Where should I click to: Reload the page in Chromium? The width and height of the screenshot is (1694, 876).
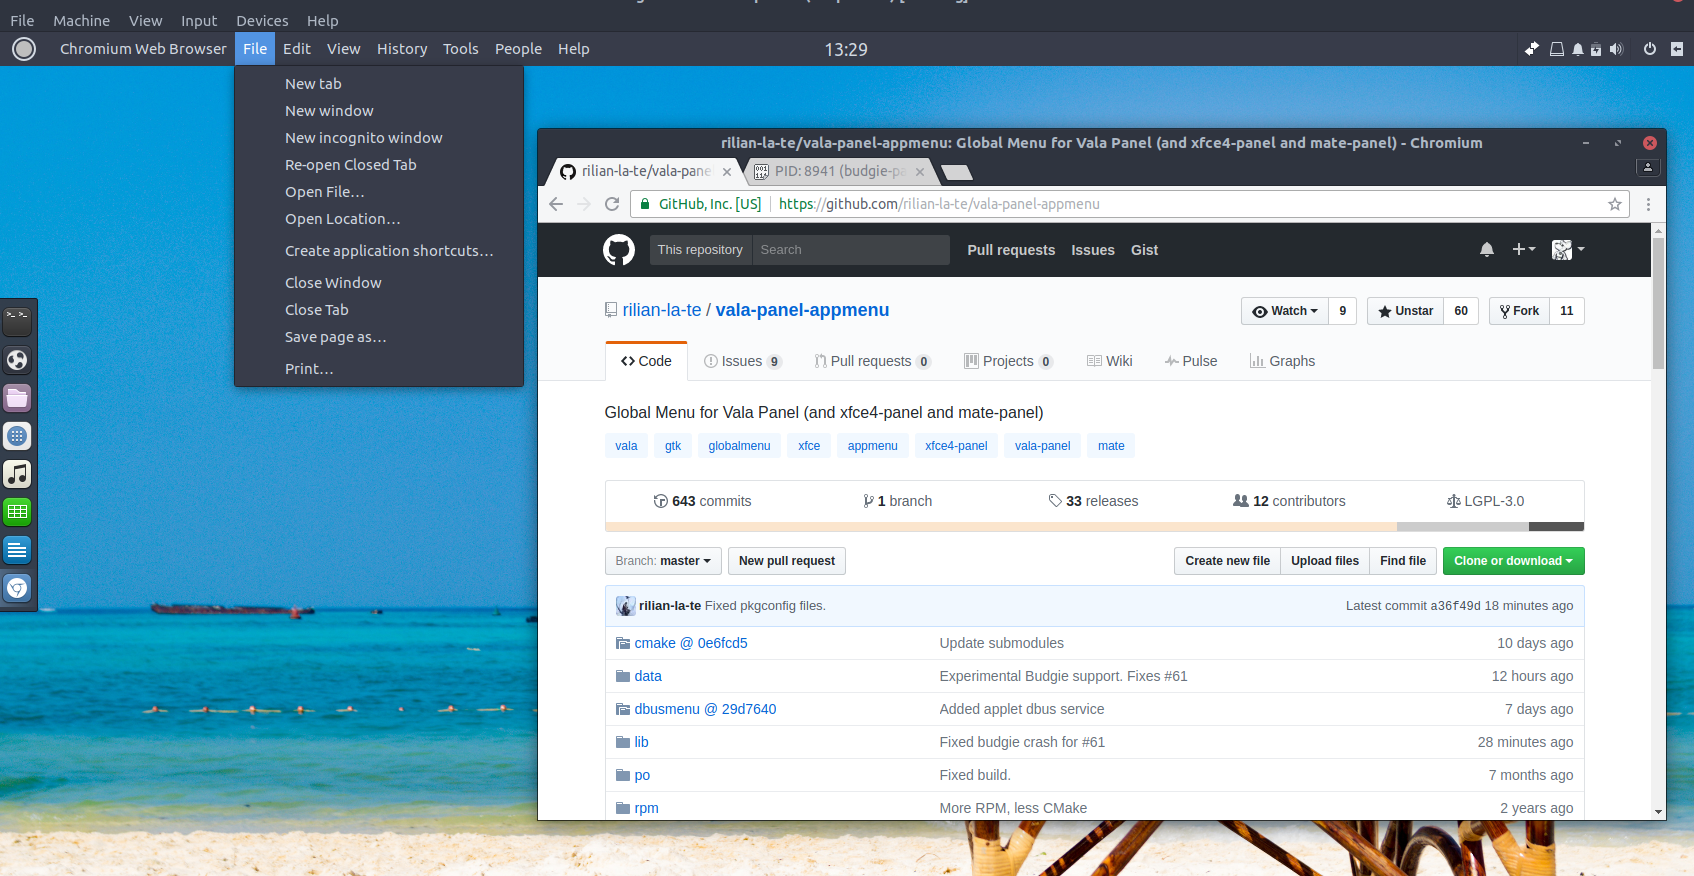point(612,204)
